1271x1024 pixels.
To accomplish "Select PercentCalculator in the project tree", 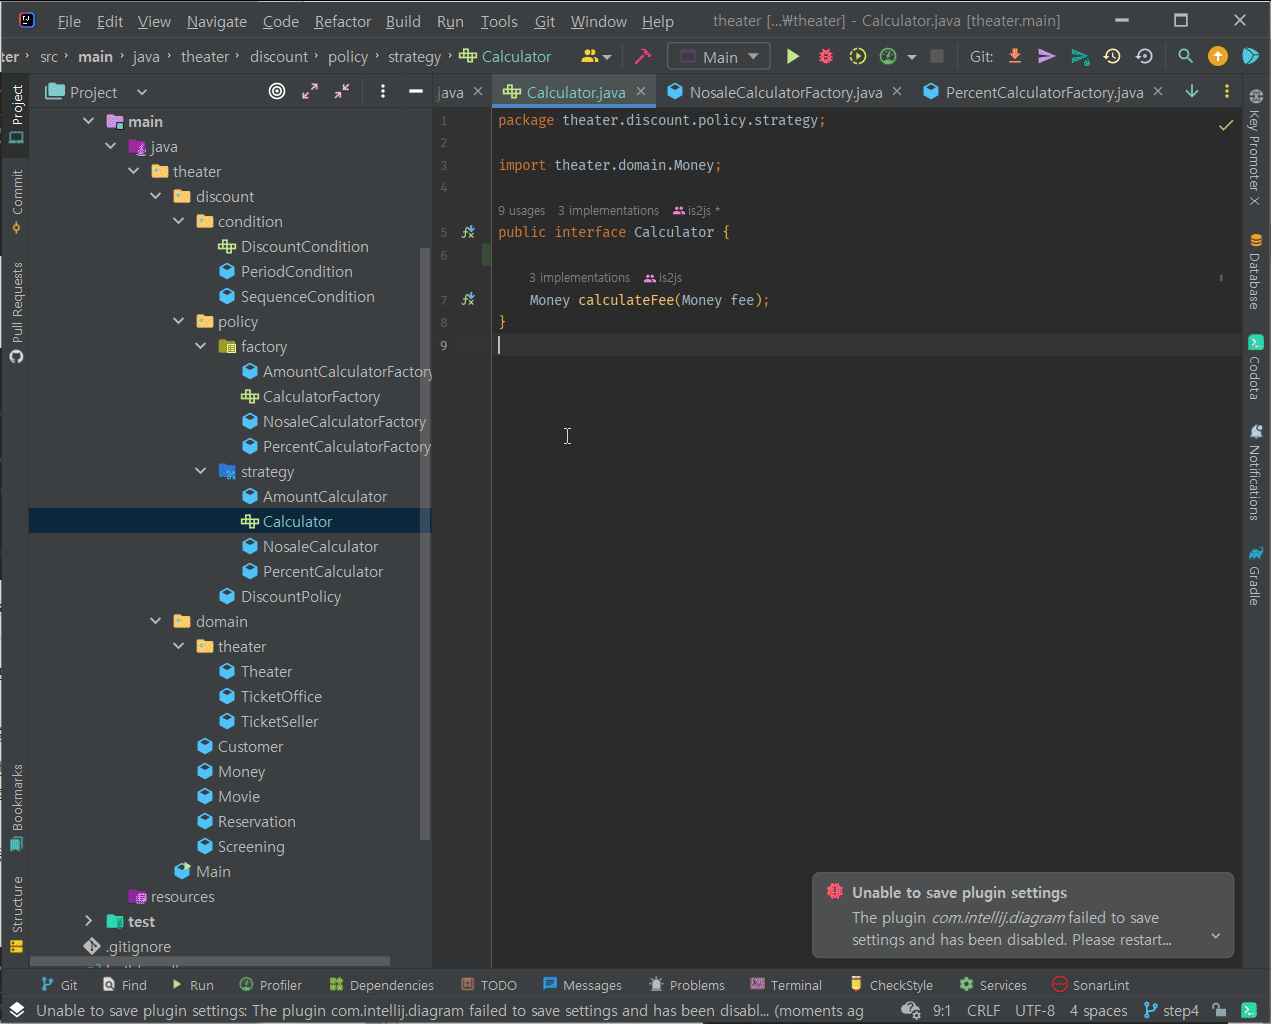I will [322, 571].
